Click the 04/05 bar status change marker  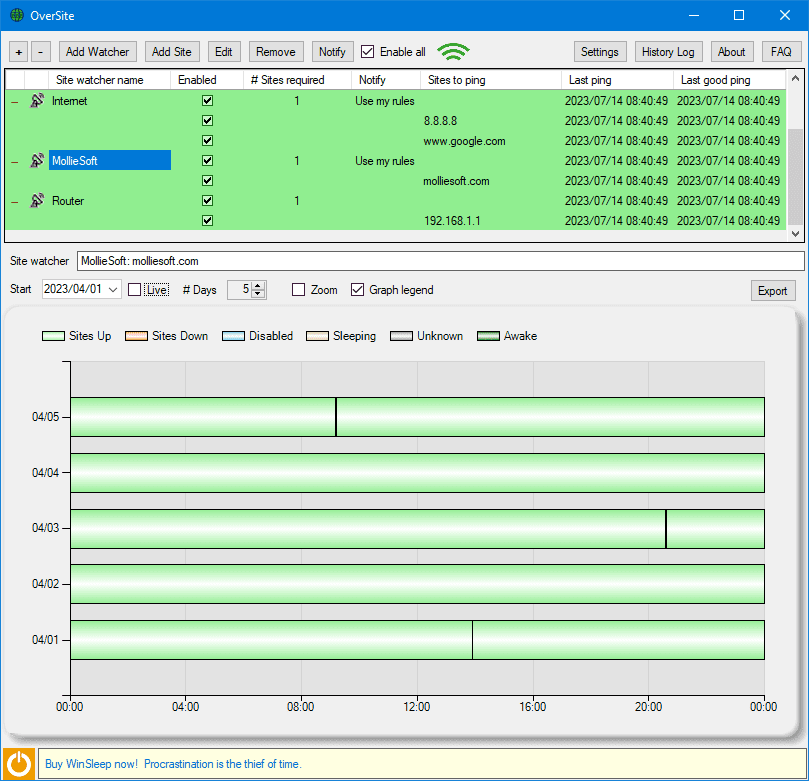[x=336, y=417]
